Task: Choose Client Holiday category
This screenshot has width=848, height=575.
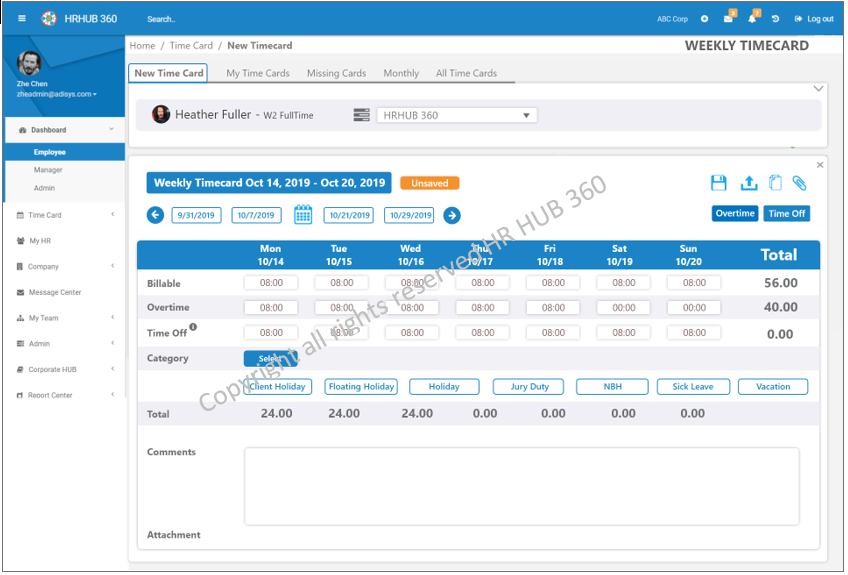Action: click(x=277, y=387)
